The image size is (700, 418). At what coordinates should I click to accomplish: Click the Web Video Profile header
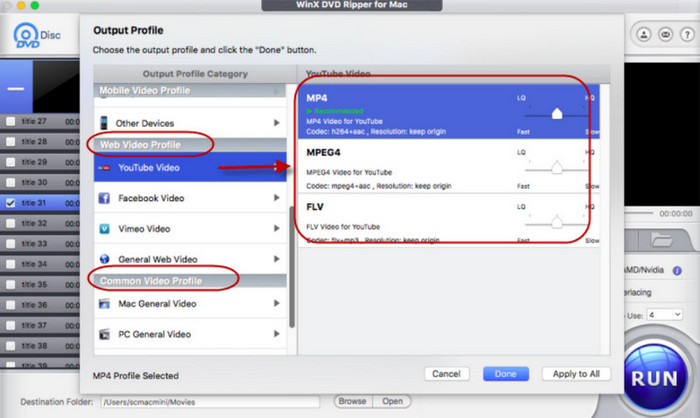point(190,145)
